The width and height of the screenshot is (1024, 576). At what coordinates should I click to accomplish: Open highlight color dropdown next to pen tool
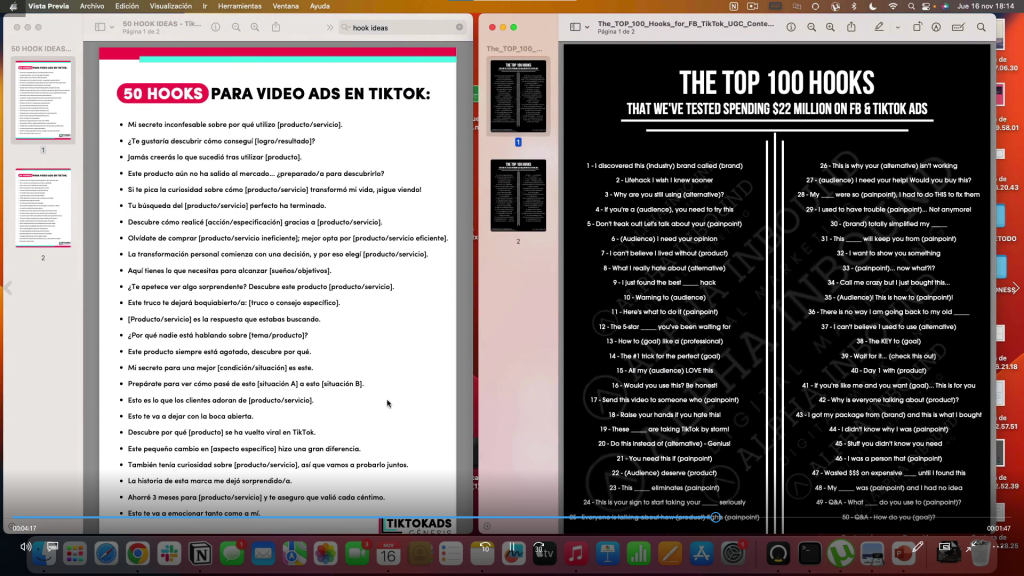(x=897, y=27)
